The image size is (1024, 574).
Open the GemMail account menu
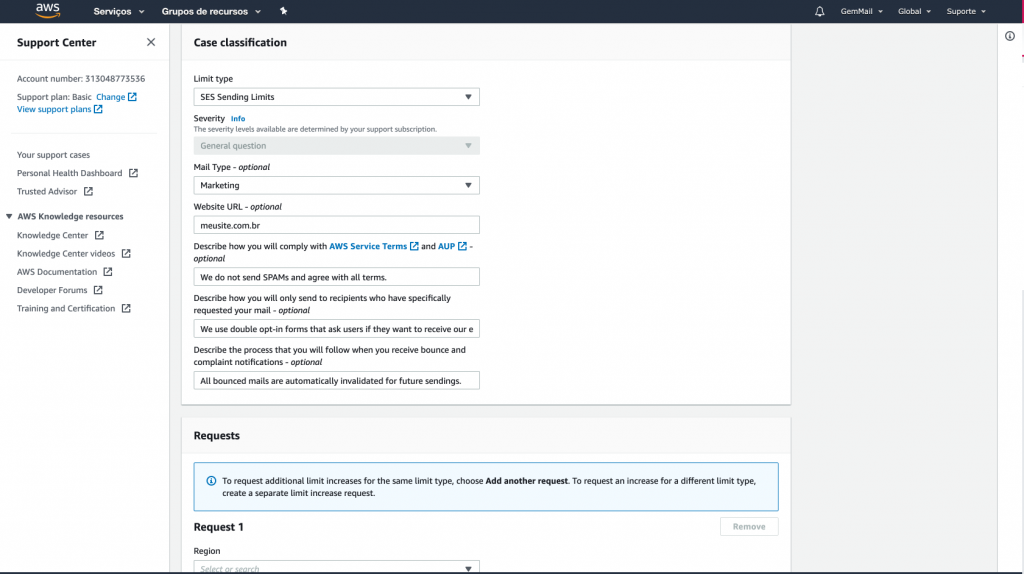861,11
